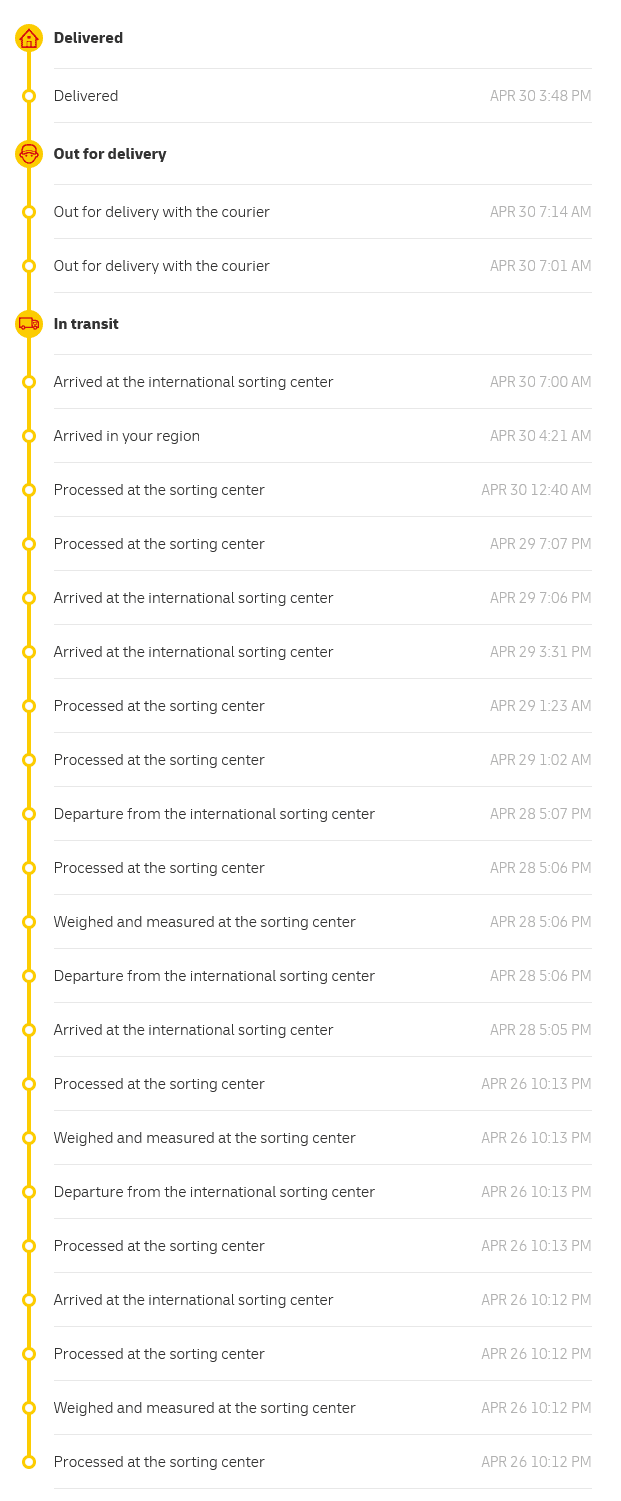621x1501 pixels.
Task: Click the courier face icon for Out for delivery
Action: [29, 154]
